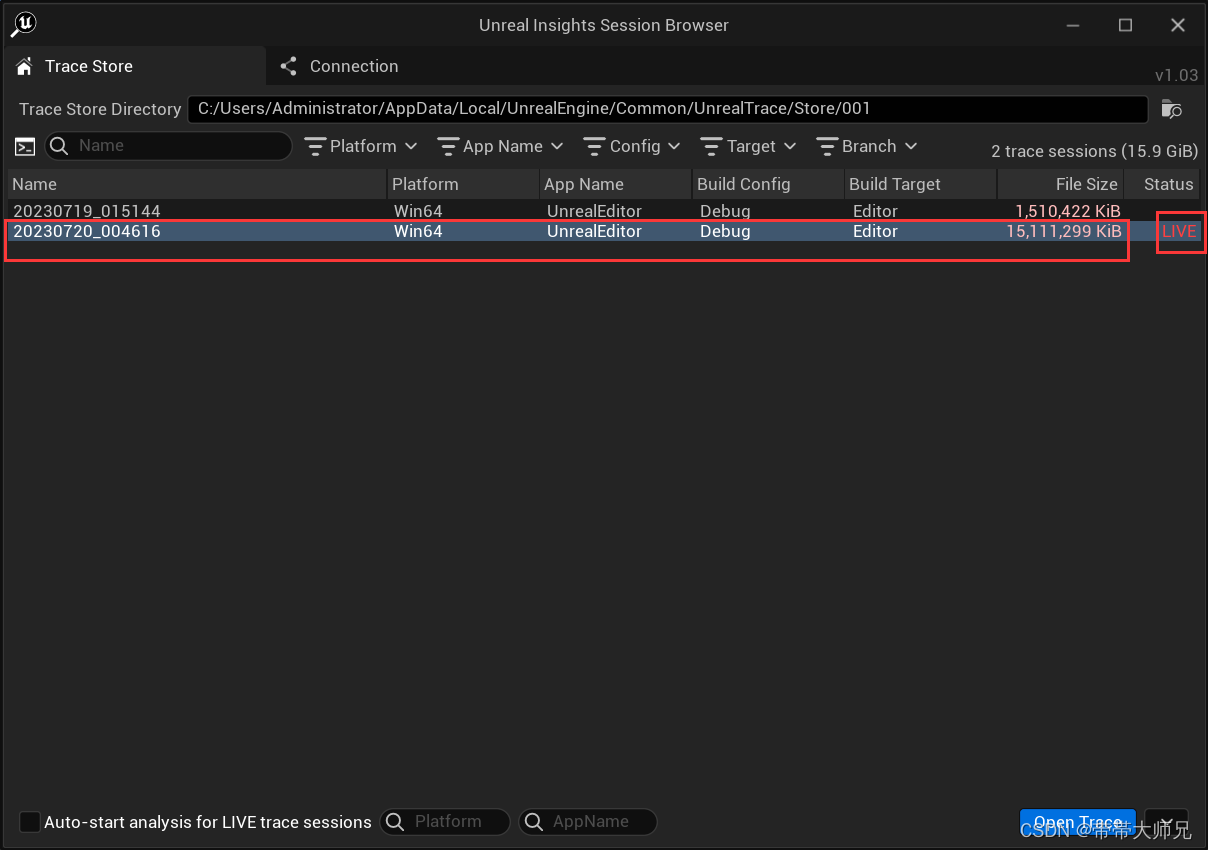
Task: Sort by the Platform column header
Action: (x=463, y=184)
